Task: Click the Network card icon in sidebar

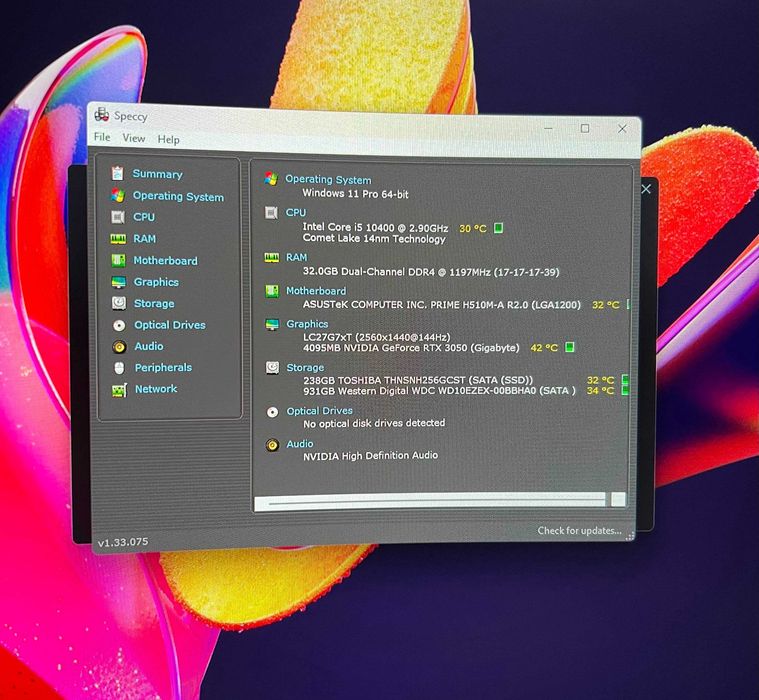Action: tap(120, 390)
